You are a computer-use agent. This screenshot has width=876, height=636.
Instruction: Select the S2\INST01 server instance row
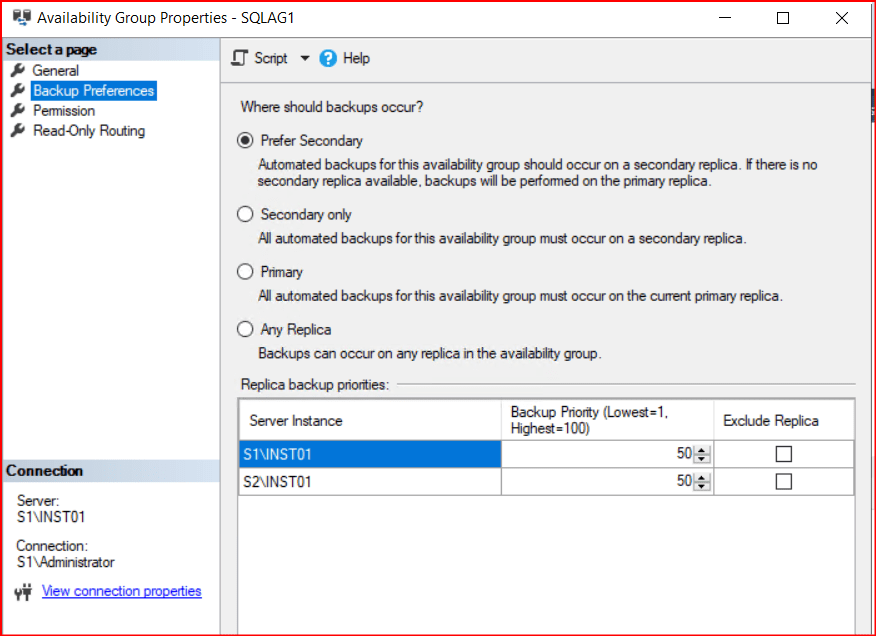[369, 481]
